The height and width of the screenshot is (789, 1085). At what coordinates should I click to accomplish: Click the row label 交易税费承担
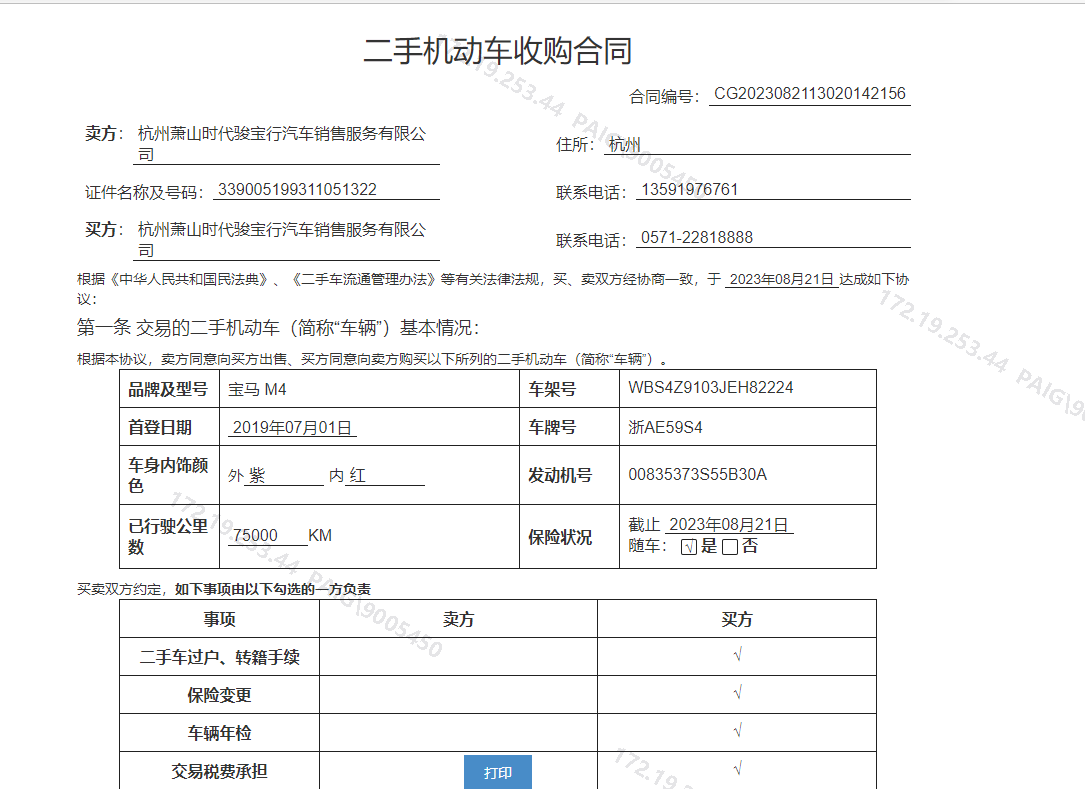point(219,772)
